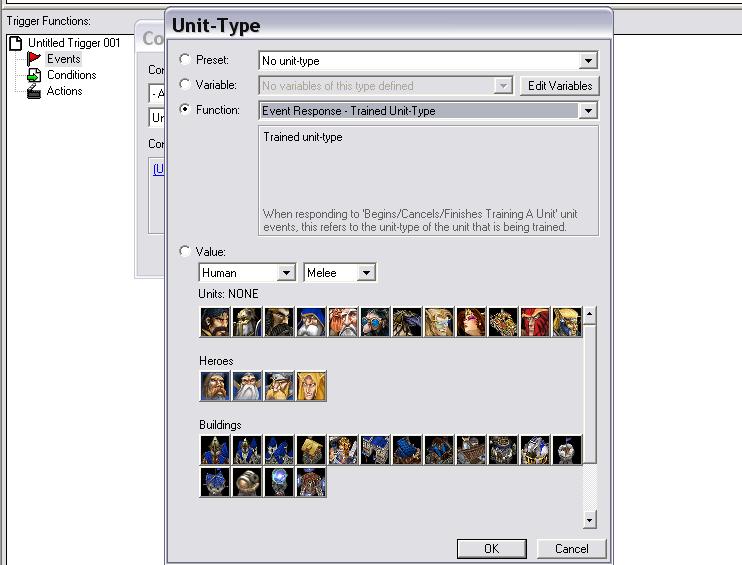Choose the Mountain King hero icon

point(279,386)
